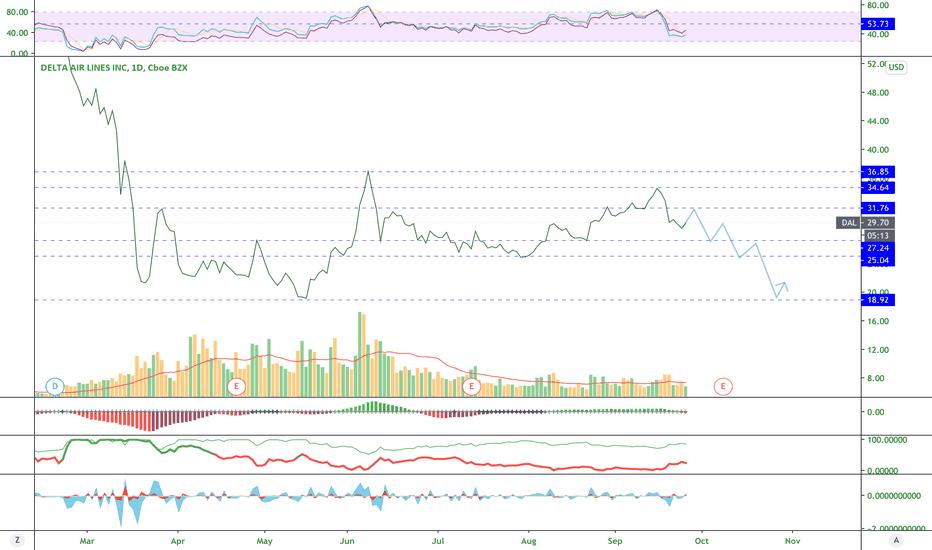
Task: Click the 'Jul' date label on time axis
Action: [437, 541]
